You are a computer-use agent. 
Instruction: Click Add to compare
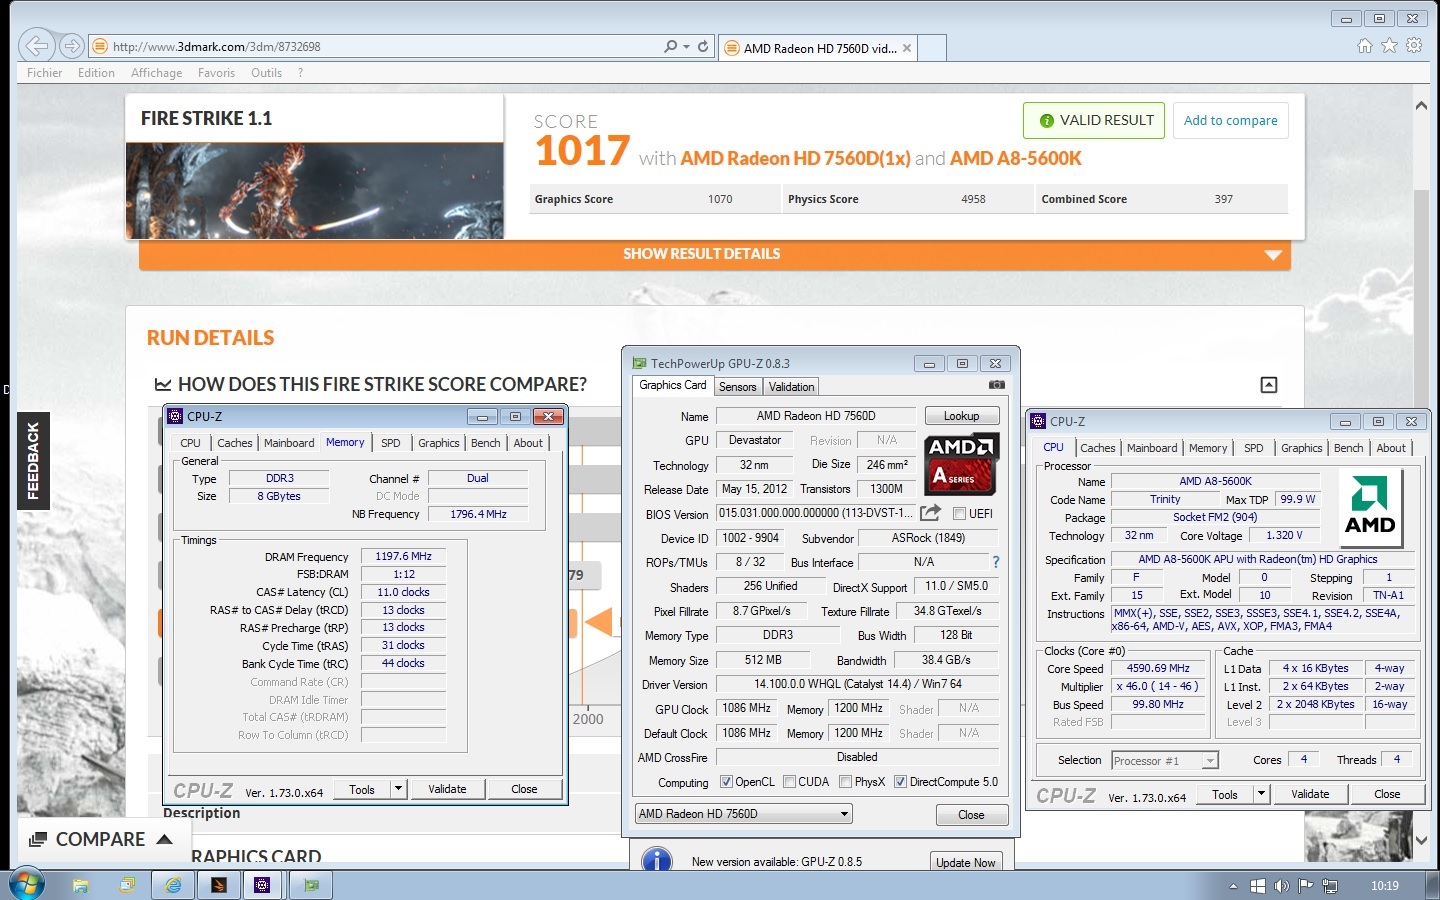(1230, 120)
